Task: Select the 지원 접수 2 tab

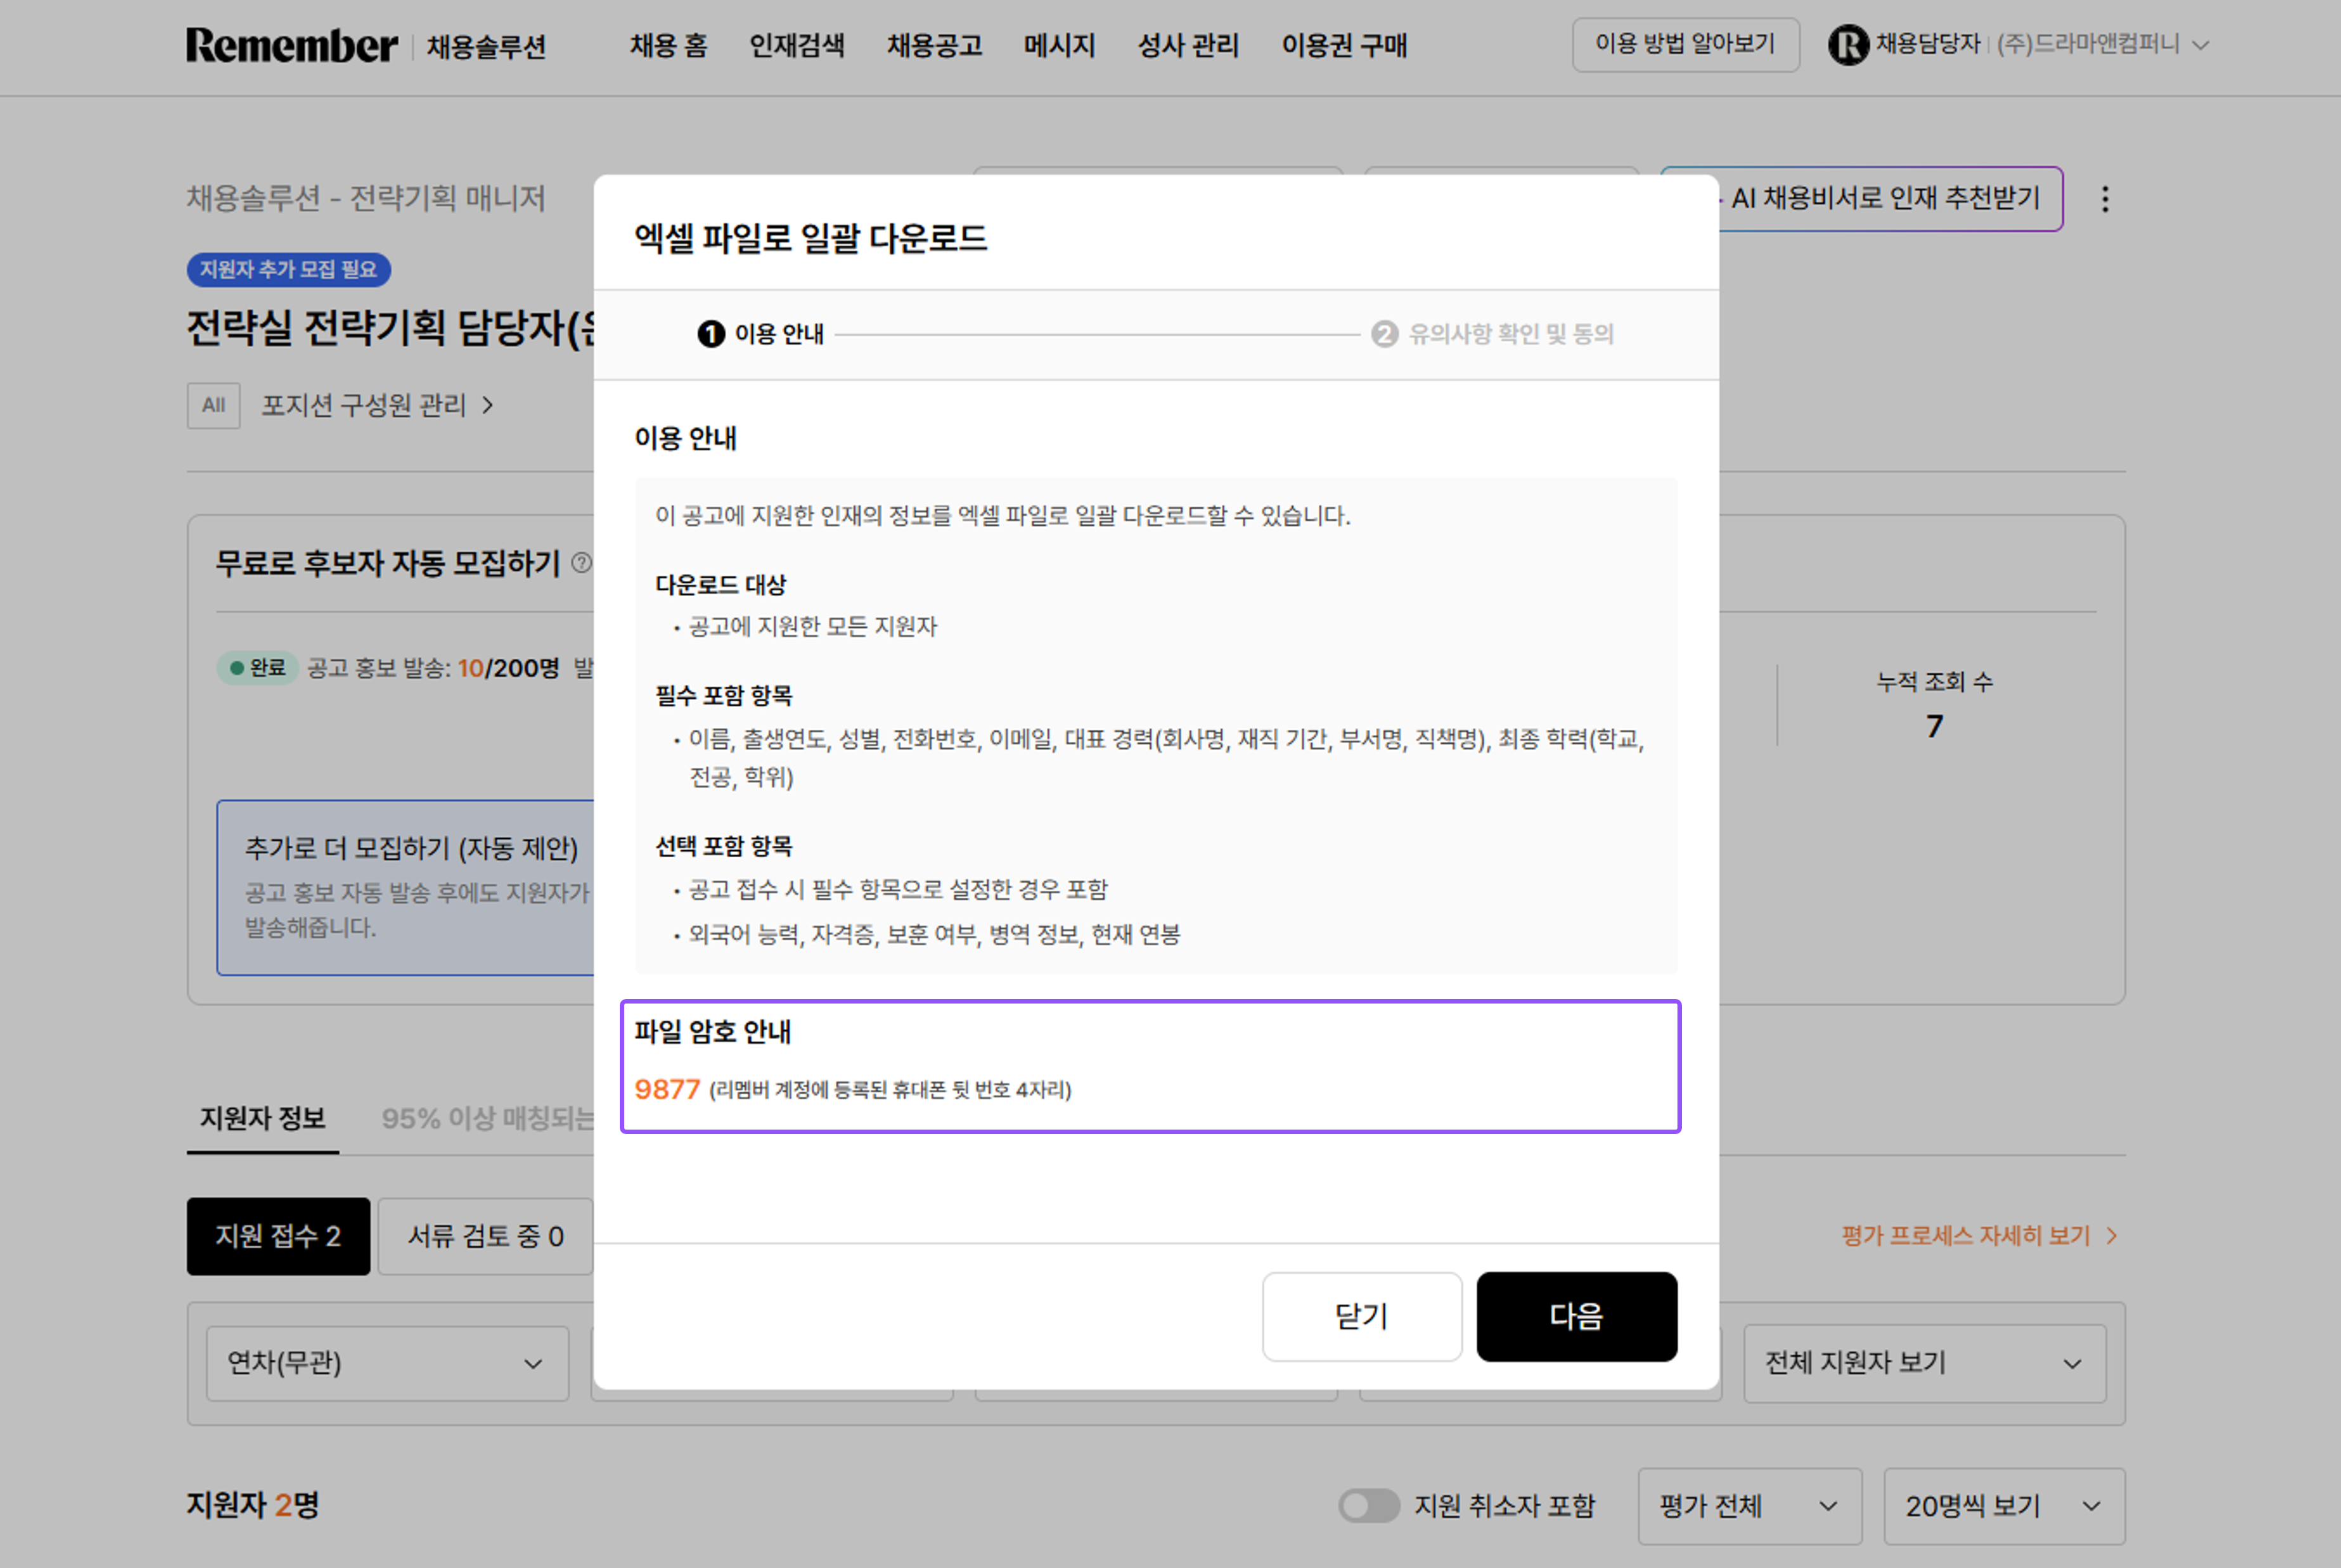Action: click(278, 1236)
